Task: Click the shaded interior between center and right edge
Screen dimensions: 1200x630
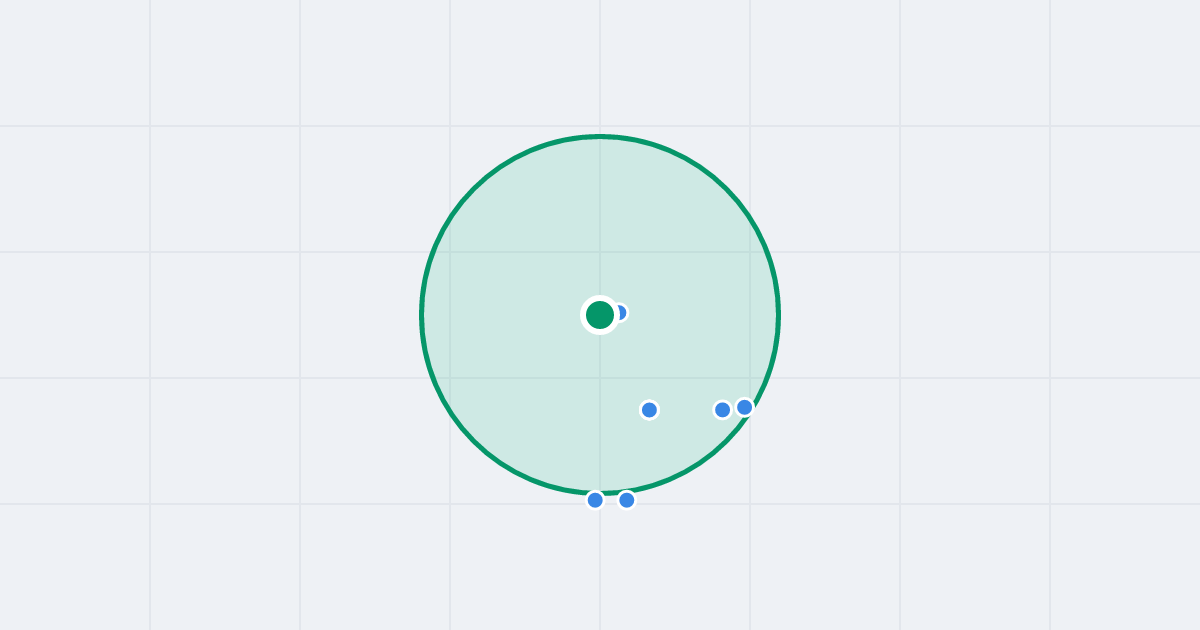Action: pyautogui.click(x=700, y=315)
